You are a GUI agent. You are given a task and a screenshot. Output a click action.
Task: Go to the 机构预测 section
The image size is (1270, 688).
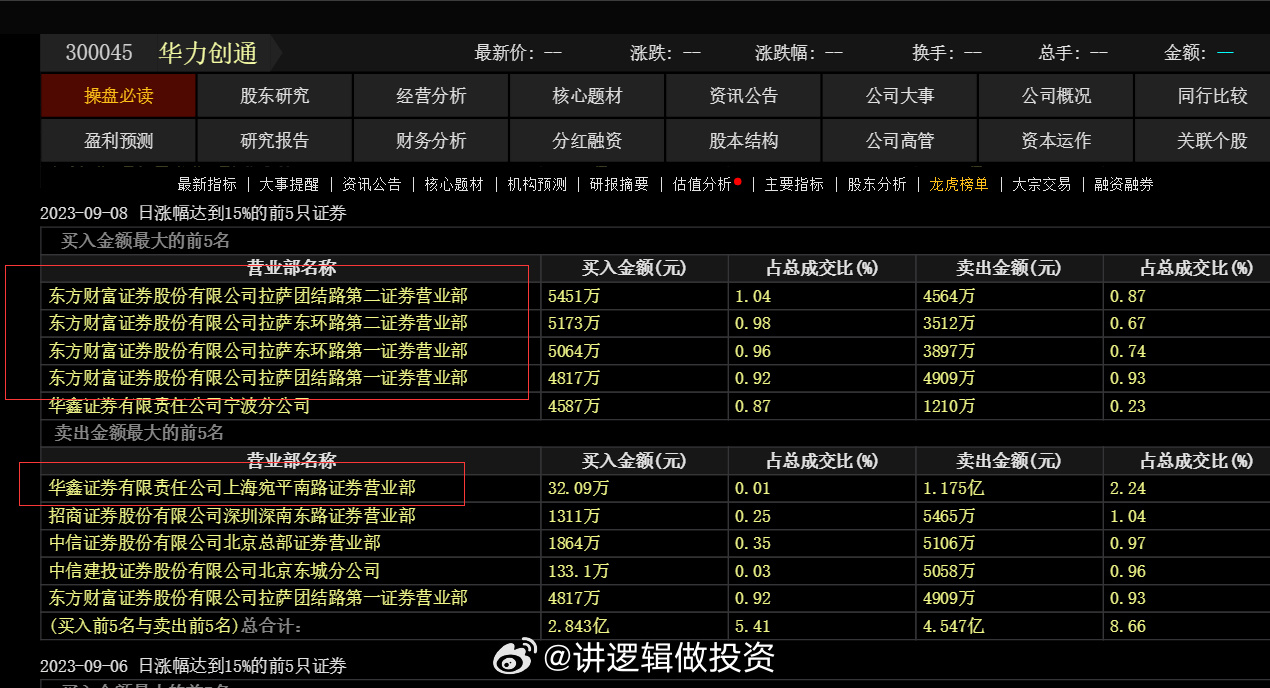click(537, 184)
